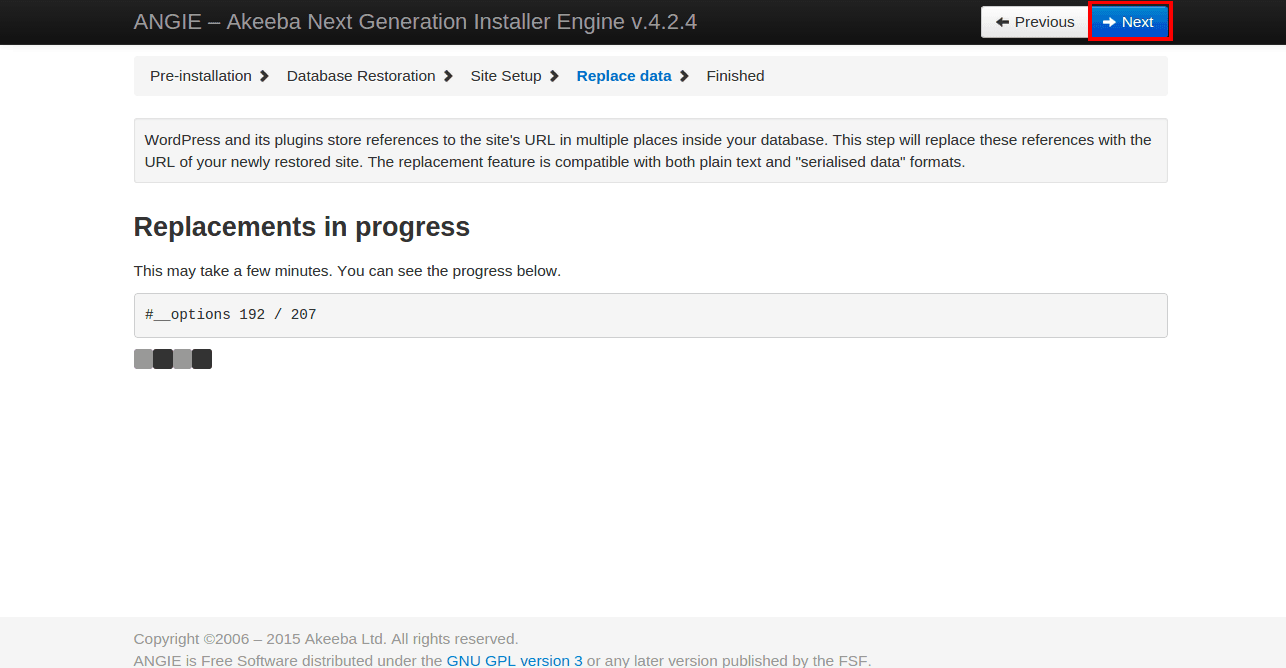Click the URL replacement notice panel
Image resolution: width=1286 pixels, height=668 pixels.
650,150
